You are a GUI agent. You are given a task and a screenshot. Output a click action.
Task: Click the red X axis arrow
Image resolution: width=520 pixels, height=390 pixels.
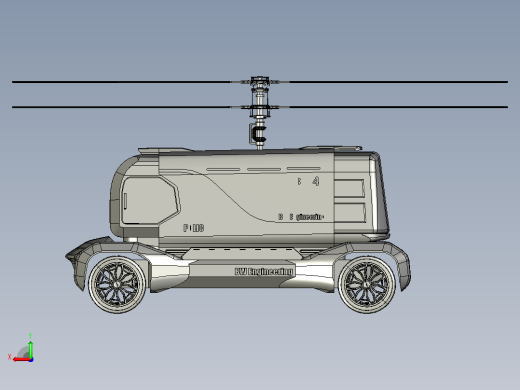point(21,359)
